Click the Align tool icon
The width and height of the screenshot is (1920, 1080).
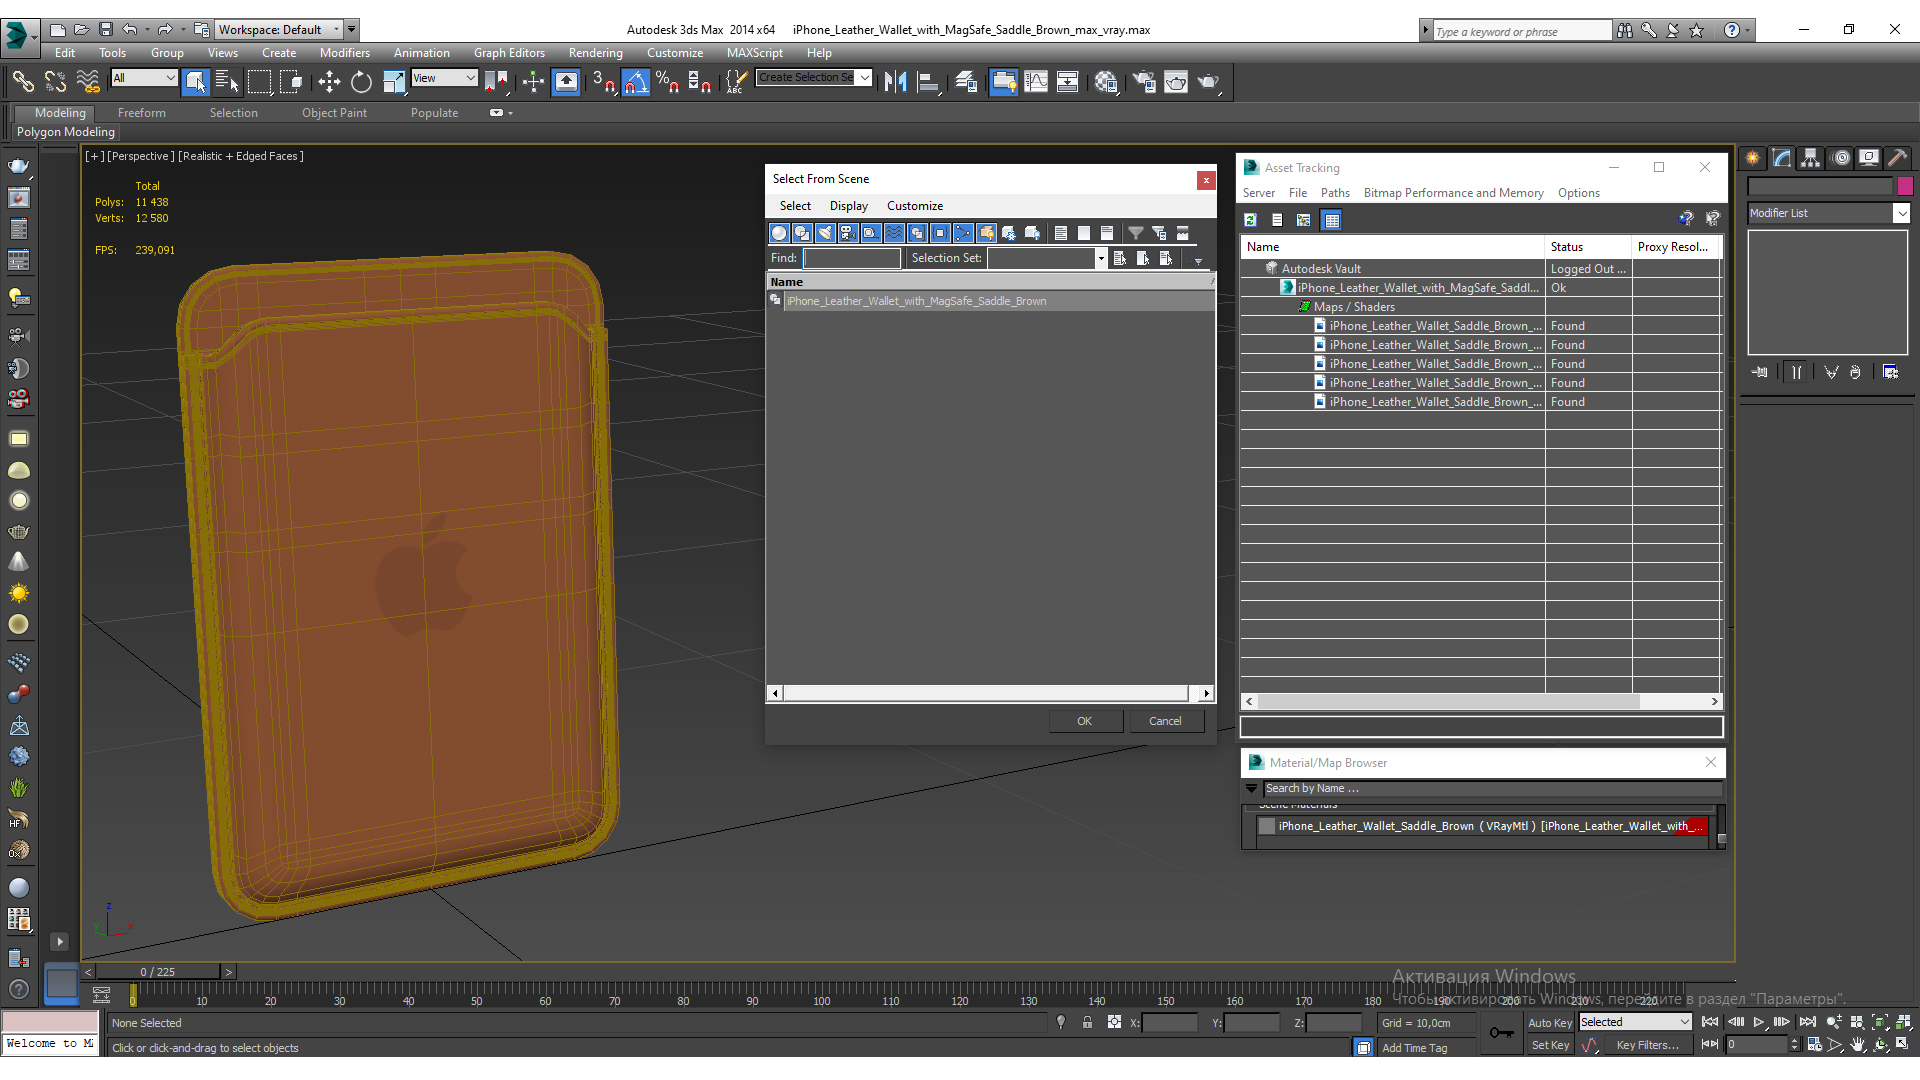click(929, 82)
